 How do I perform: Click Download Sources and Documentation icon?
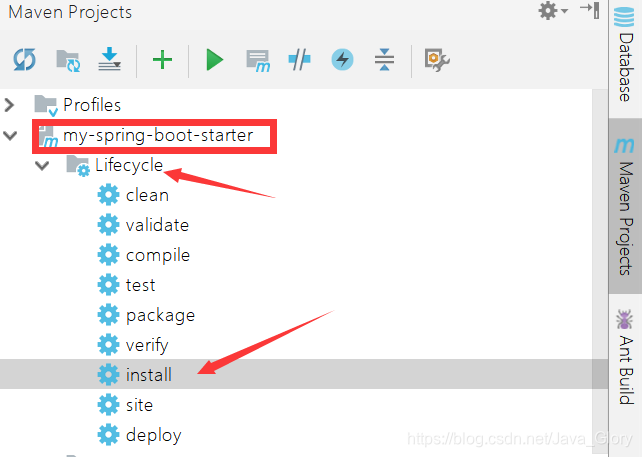pos(109,59)
